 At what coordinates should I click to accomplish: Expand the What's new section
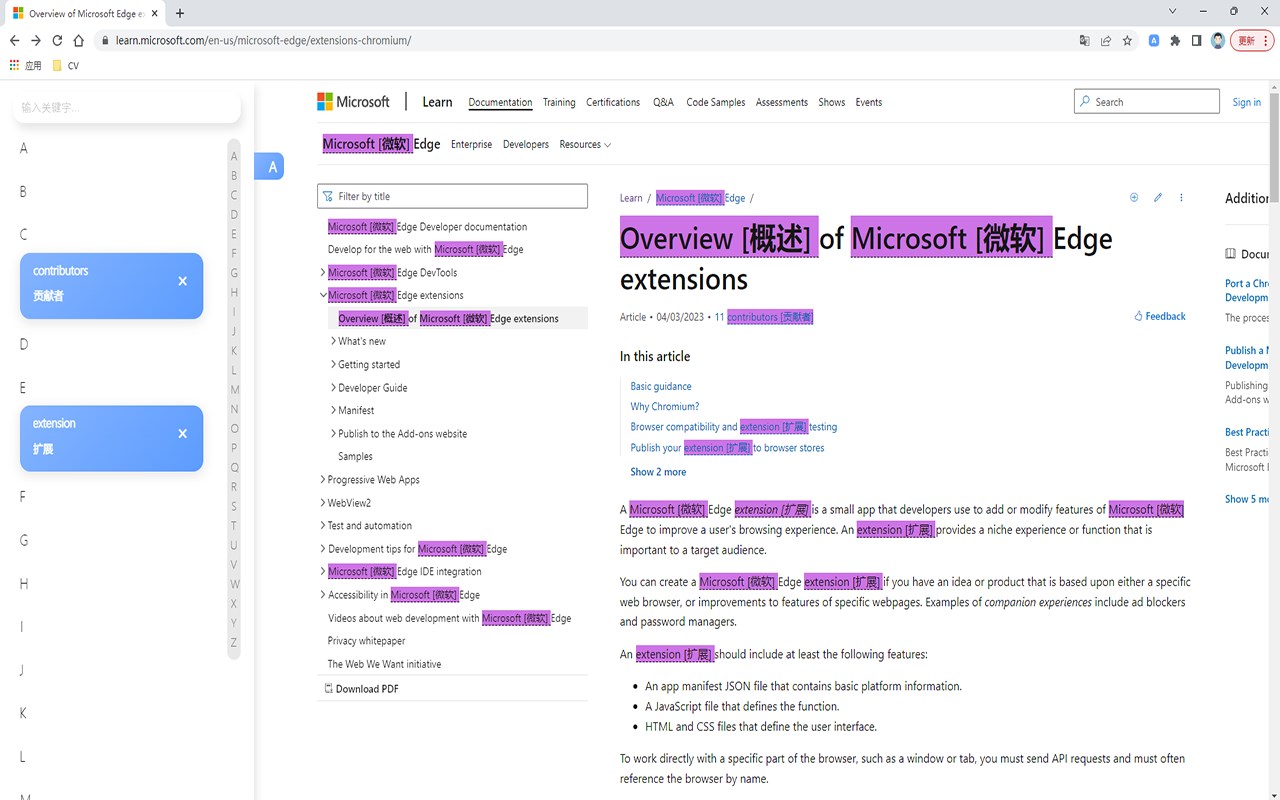pyautogui.click(x=333, y=341)
